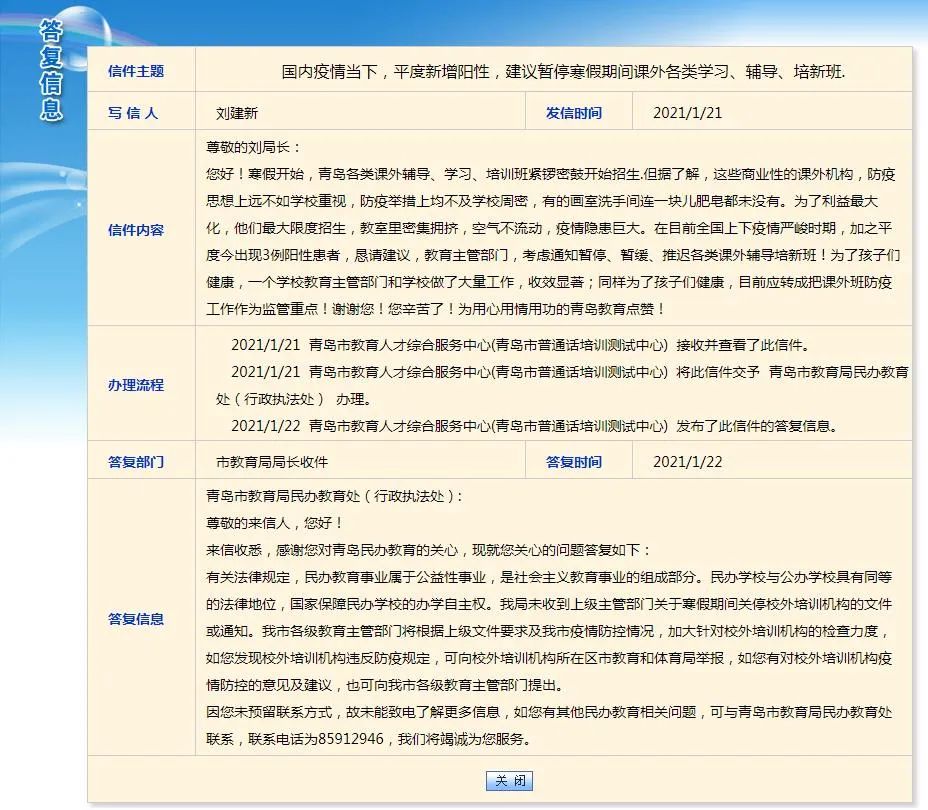Screen dimensions: 928x810
Task: Click the line 青岛市教育局民办教育处（行政执法处）：
Action: tap(334, 496)
